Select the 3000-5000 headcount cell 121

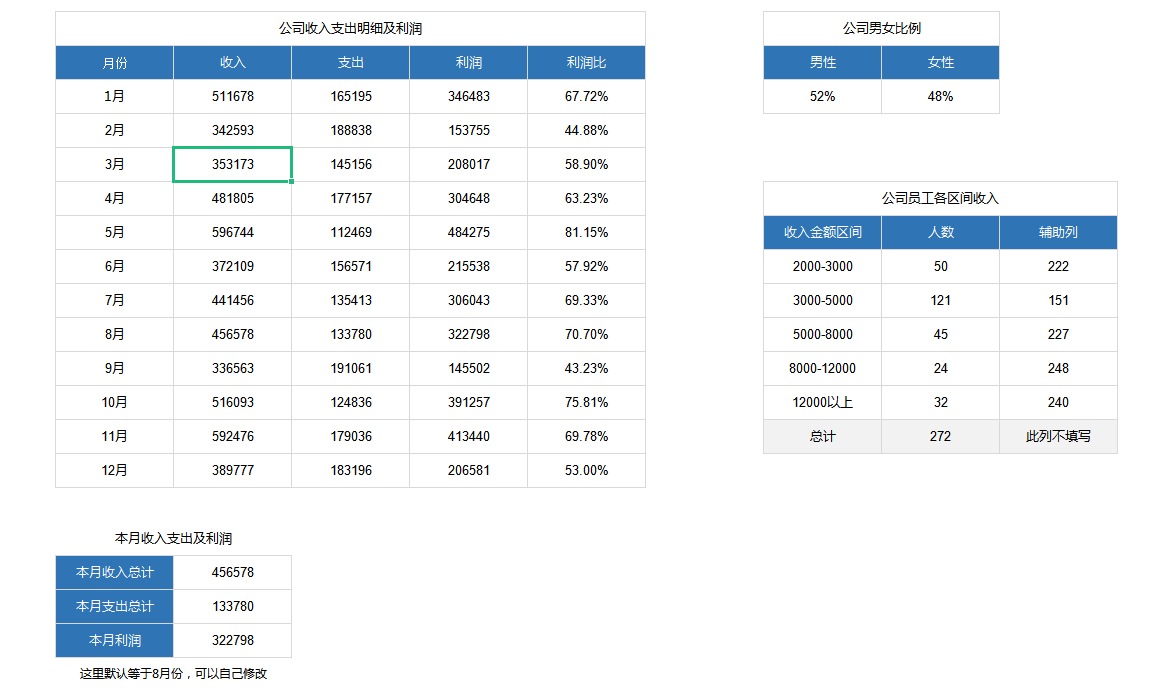940,300
